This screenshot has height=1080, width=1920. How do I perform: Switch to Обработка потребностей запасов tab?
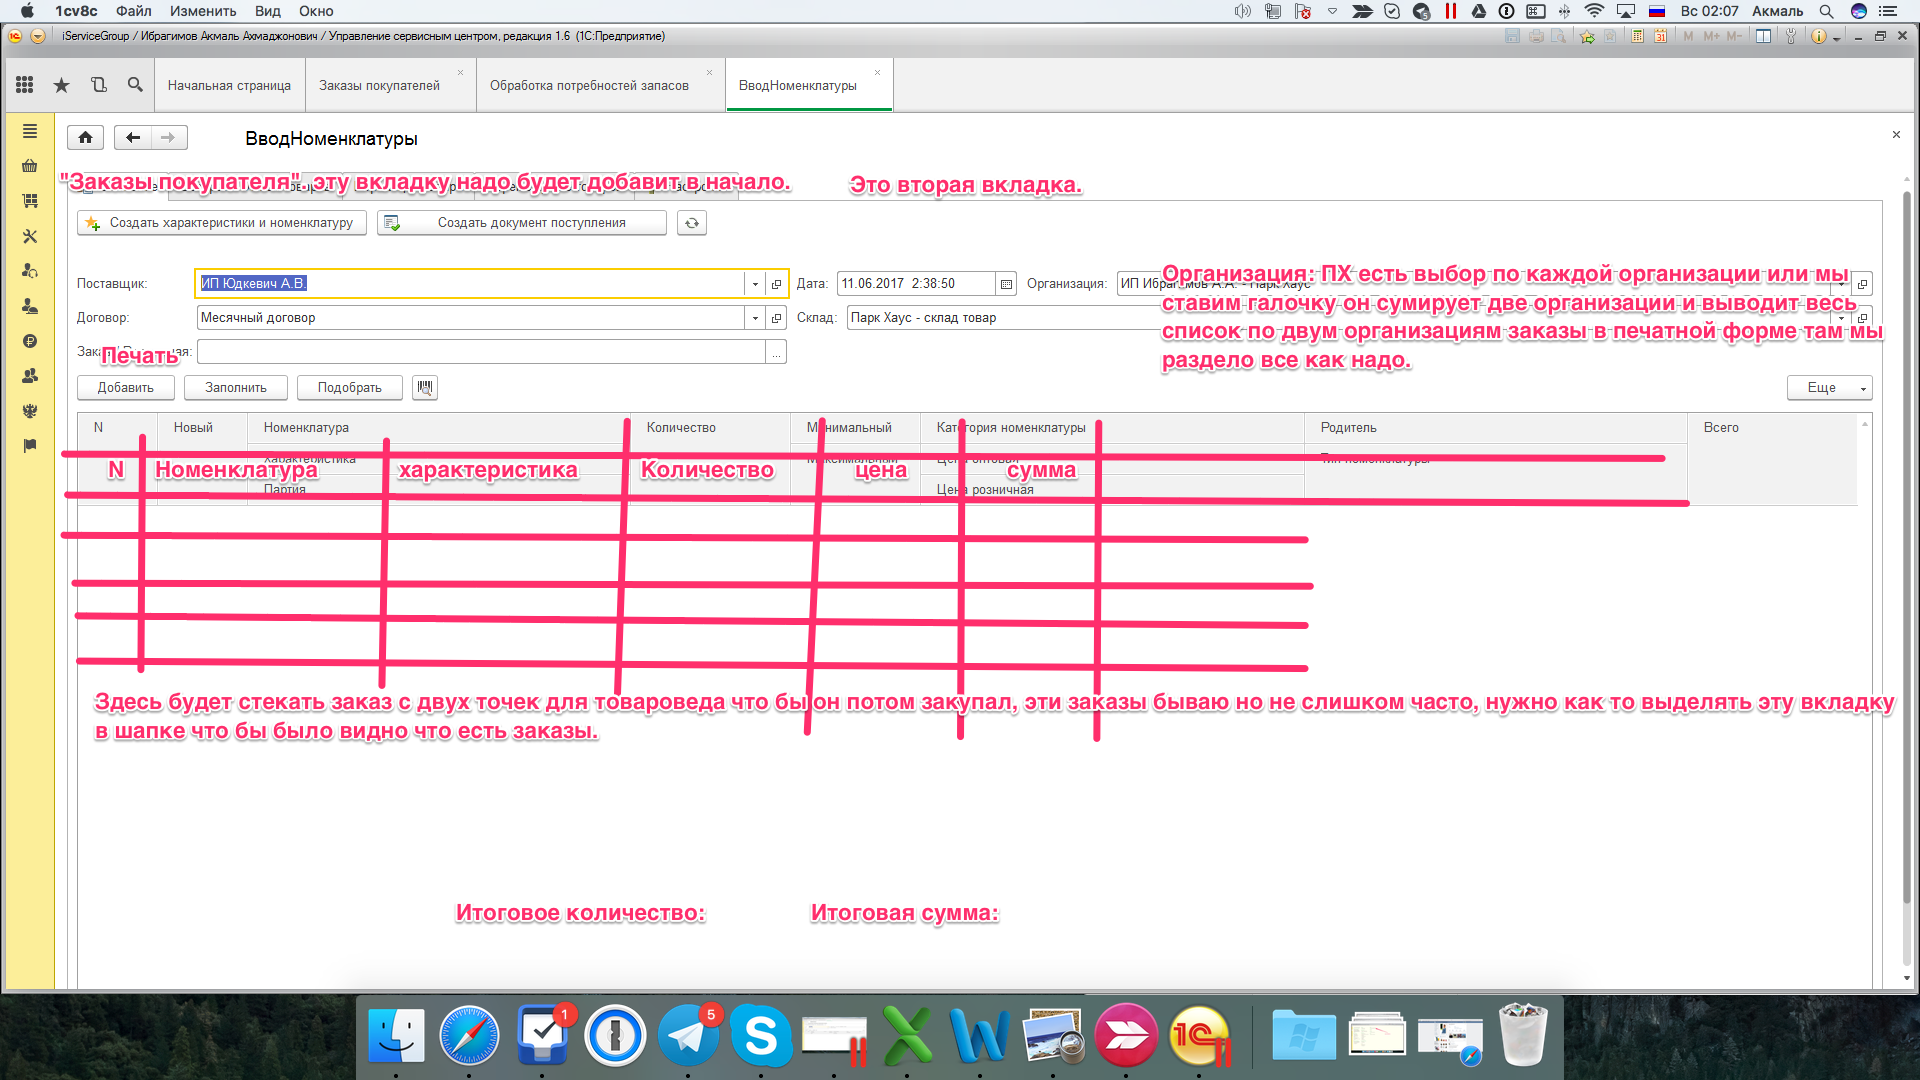[589, 86]
